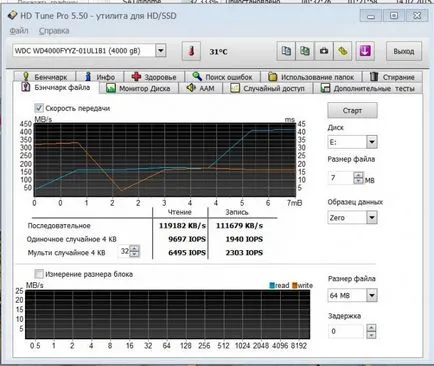Open the Образец данных Zero dropdown
Viewport: 434px width, 366px height.
pyautogui.click(x=372, y=218)
